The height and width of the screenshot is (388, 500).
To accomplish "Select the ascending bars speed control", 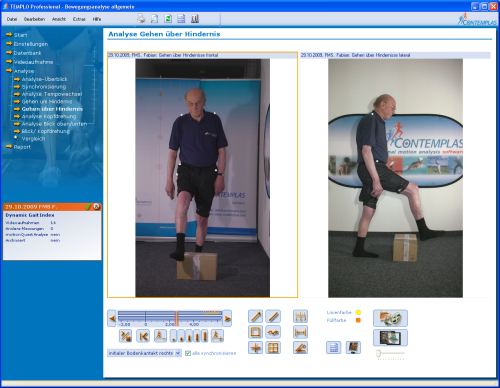I will 189,336.
